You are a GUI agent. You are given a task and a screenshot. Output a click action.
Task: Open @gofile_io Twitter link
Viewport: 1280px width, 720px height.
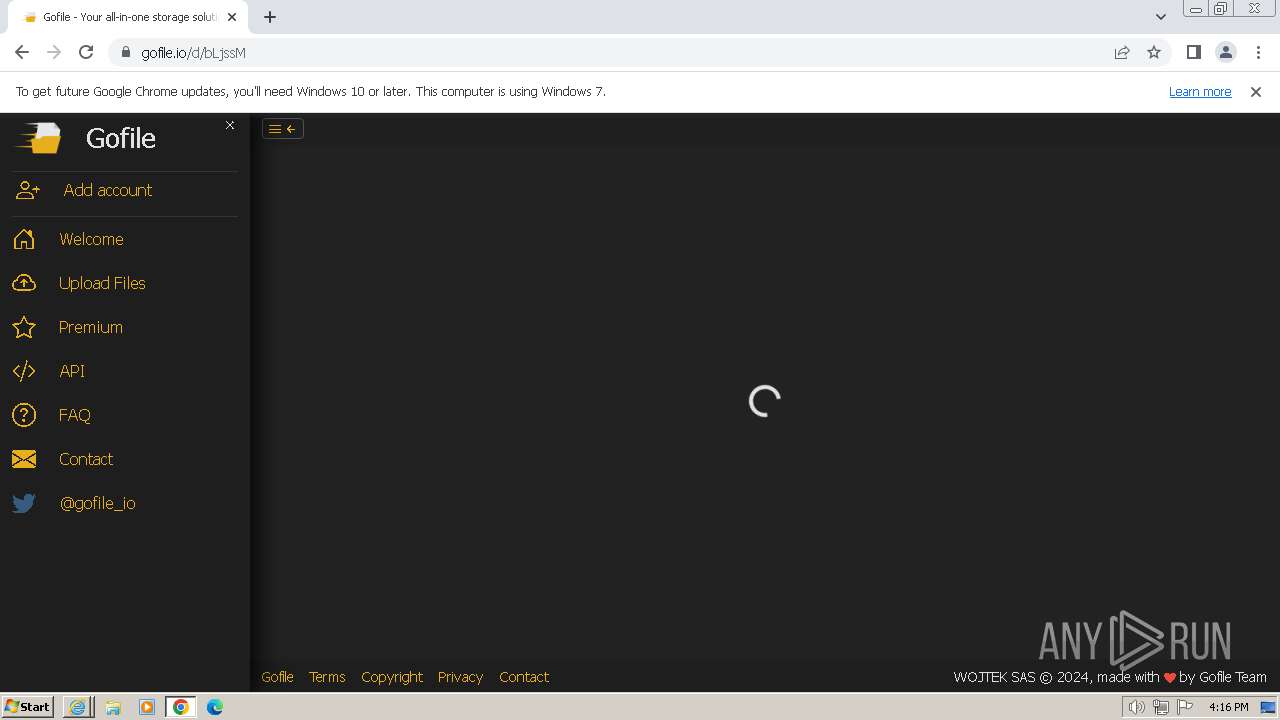[97, 503]
